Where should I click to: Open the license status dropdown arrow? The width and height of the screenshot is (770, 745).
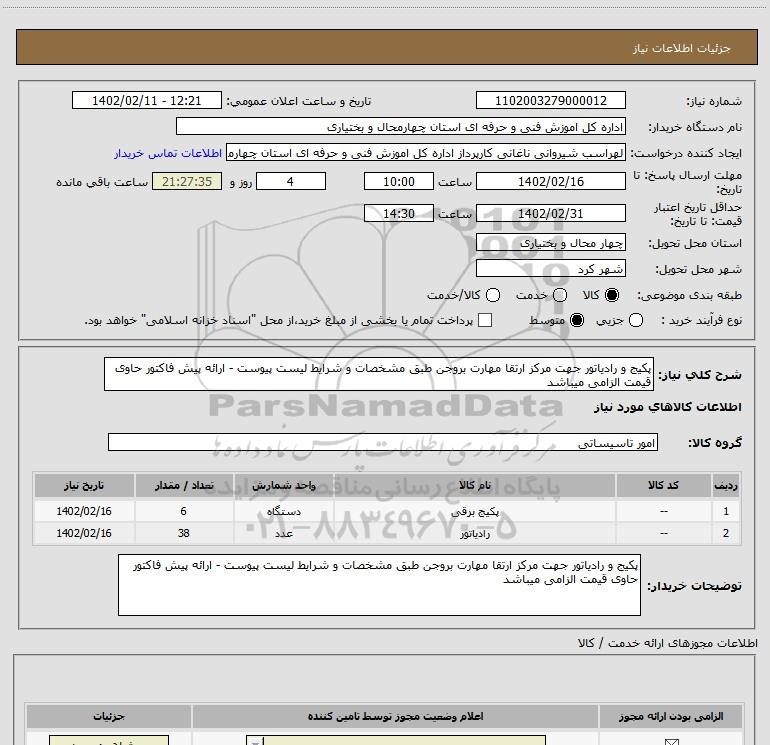[x=255, y=741]
